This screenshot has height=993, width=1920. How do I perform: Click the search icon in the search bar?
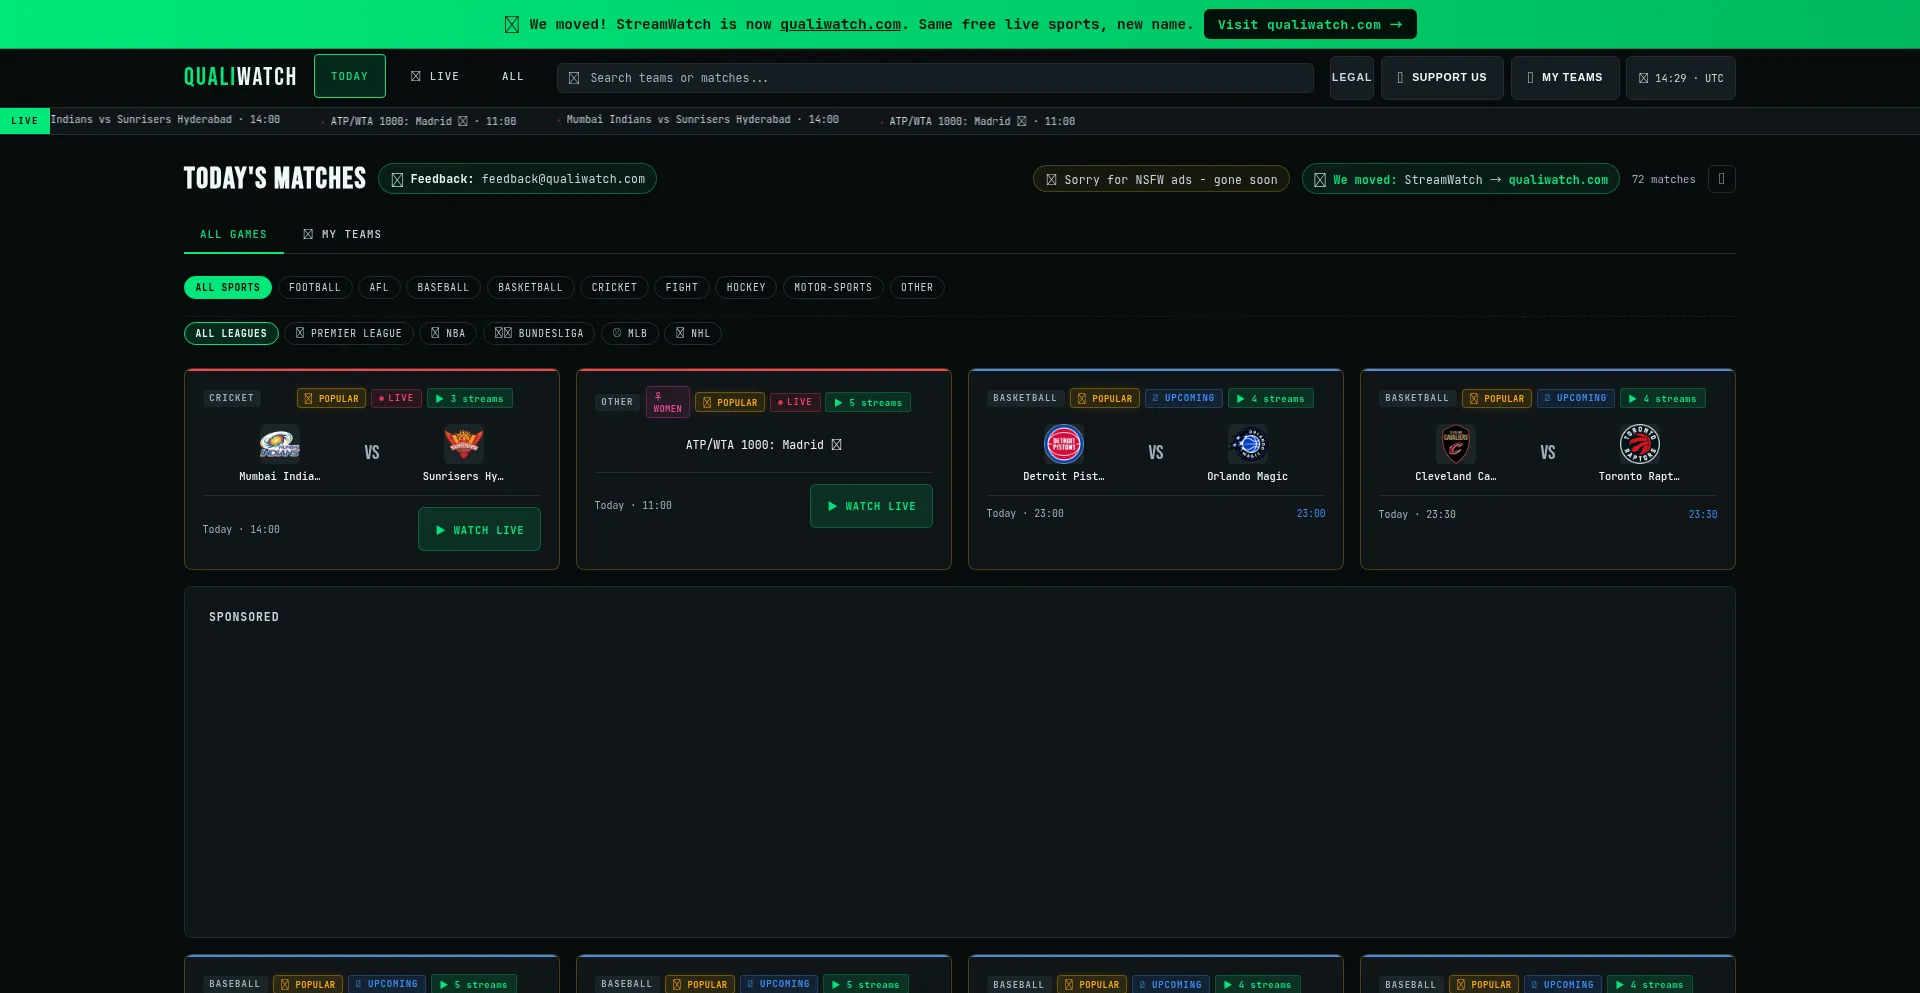pyautogui.click(x=574, y=78)
